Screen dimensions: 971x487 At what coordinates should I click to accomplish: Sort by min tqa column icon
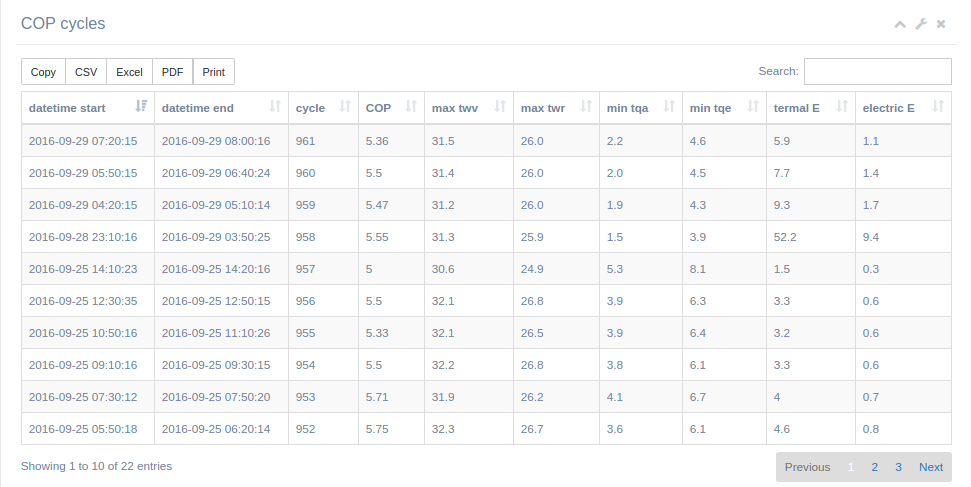pos(669,107)
